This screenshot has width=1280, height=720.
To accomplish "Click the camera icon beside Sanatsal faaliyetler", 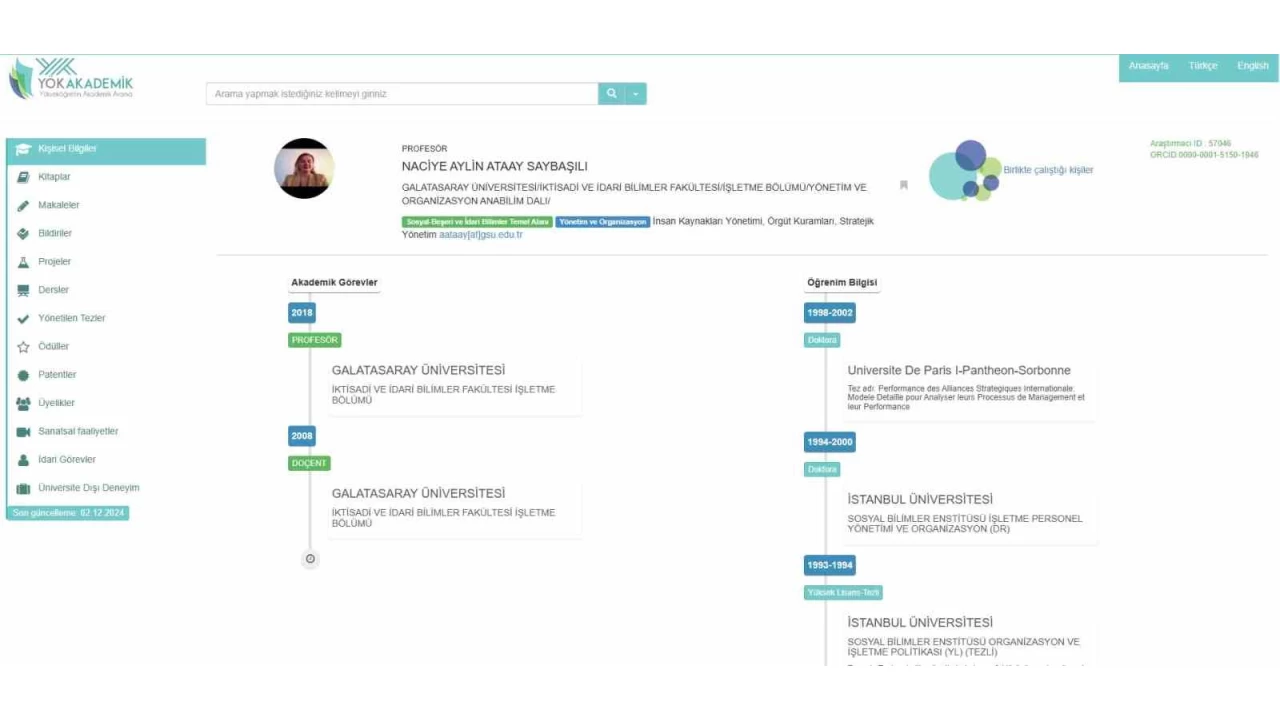I will (23, 432).
